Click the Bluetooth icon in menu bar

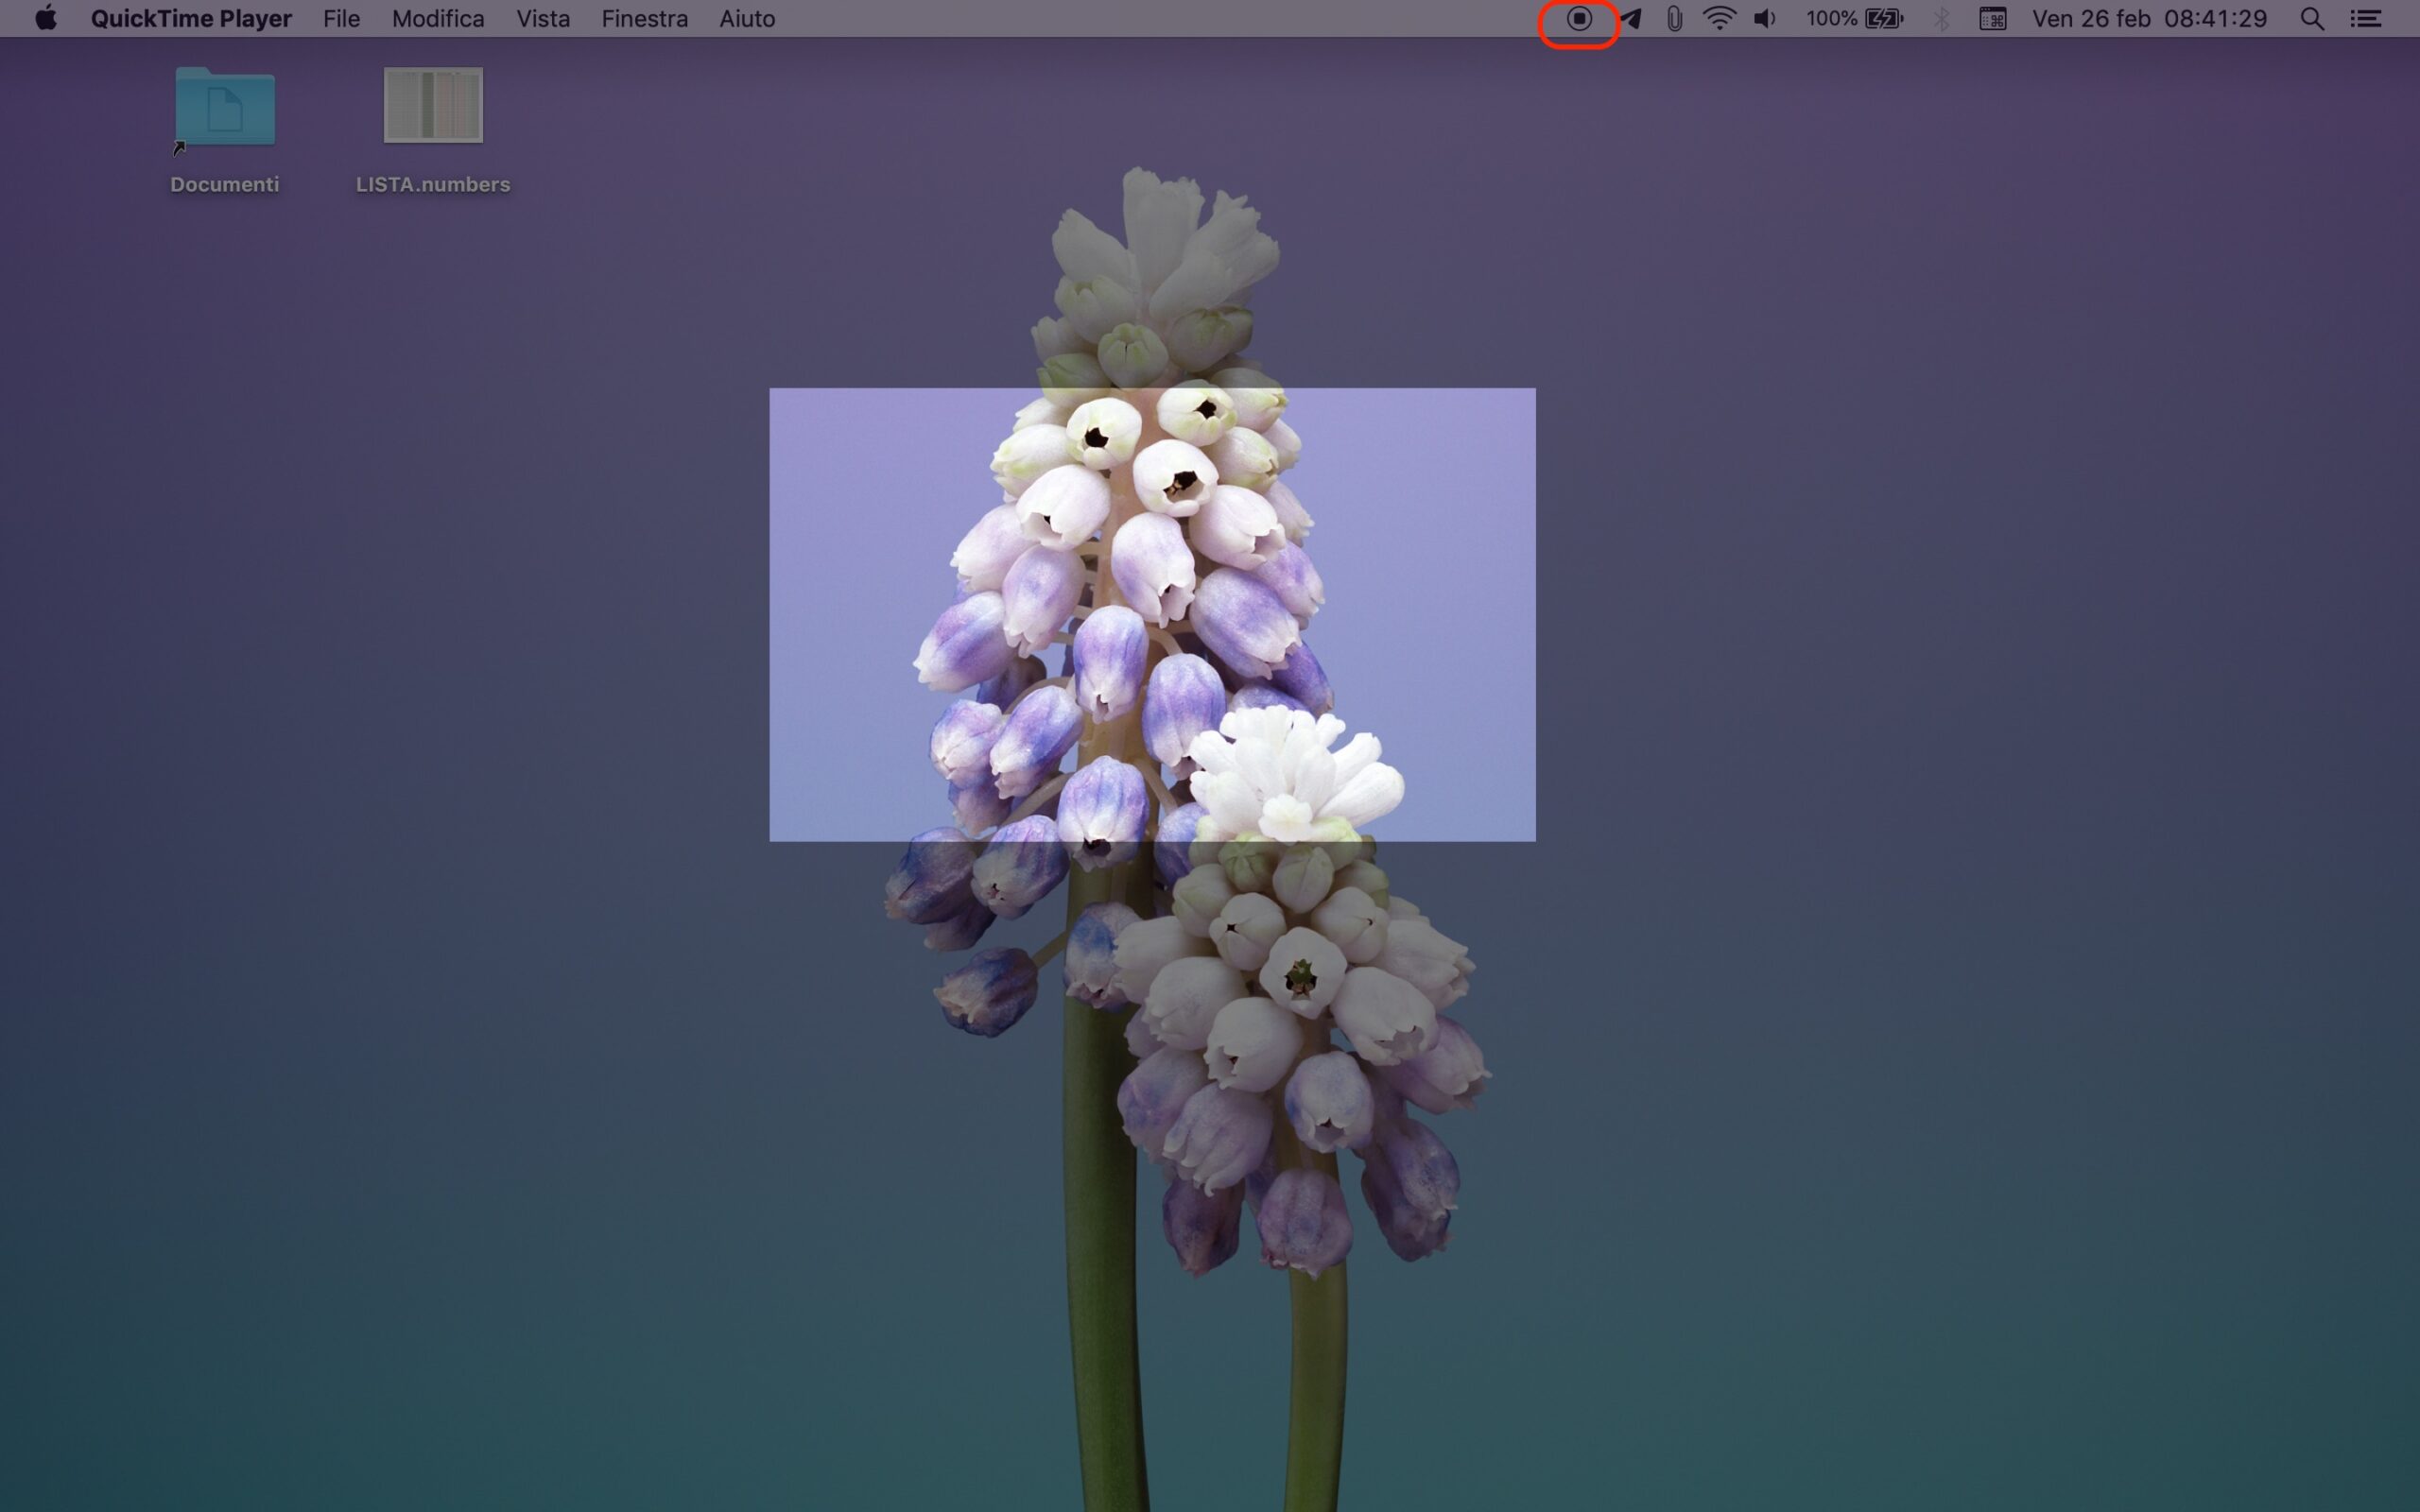(x=1941, y=19)
